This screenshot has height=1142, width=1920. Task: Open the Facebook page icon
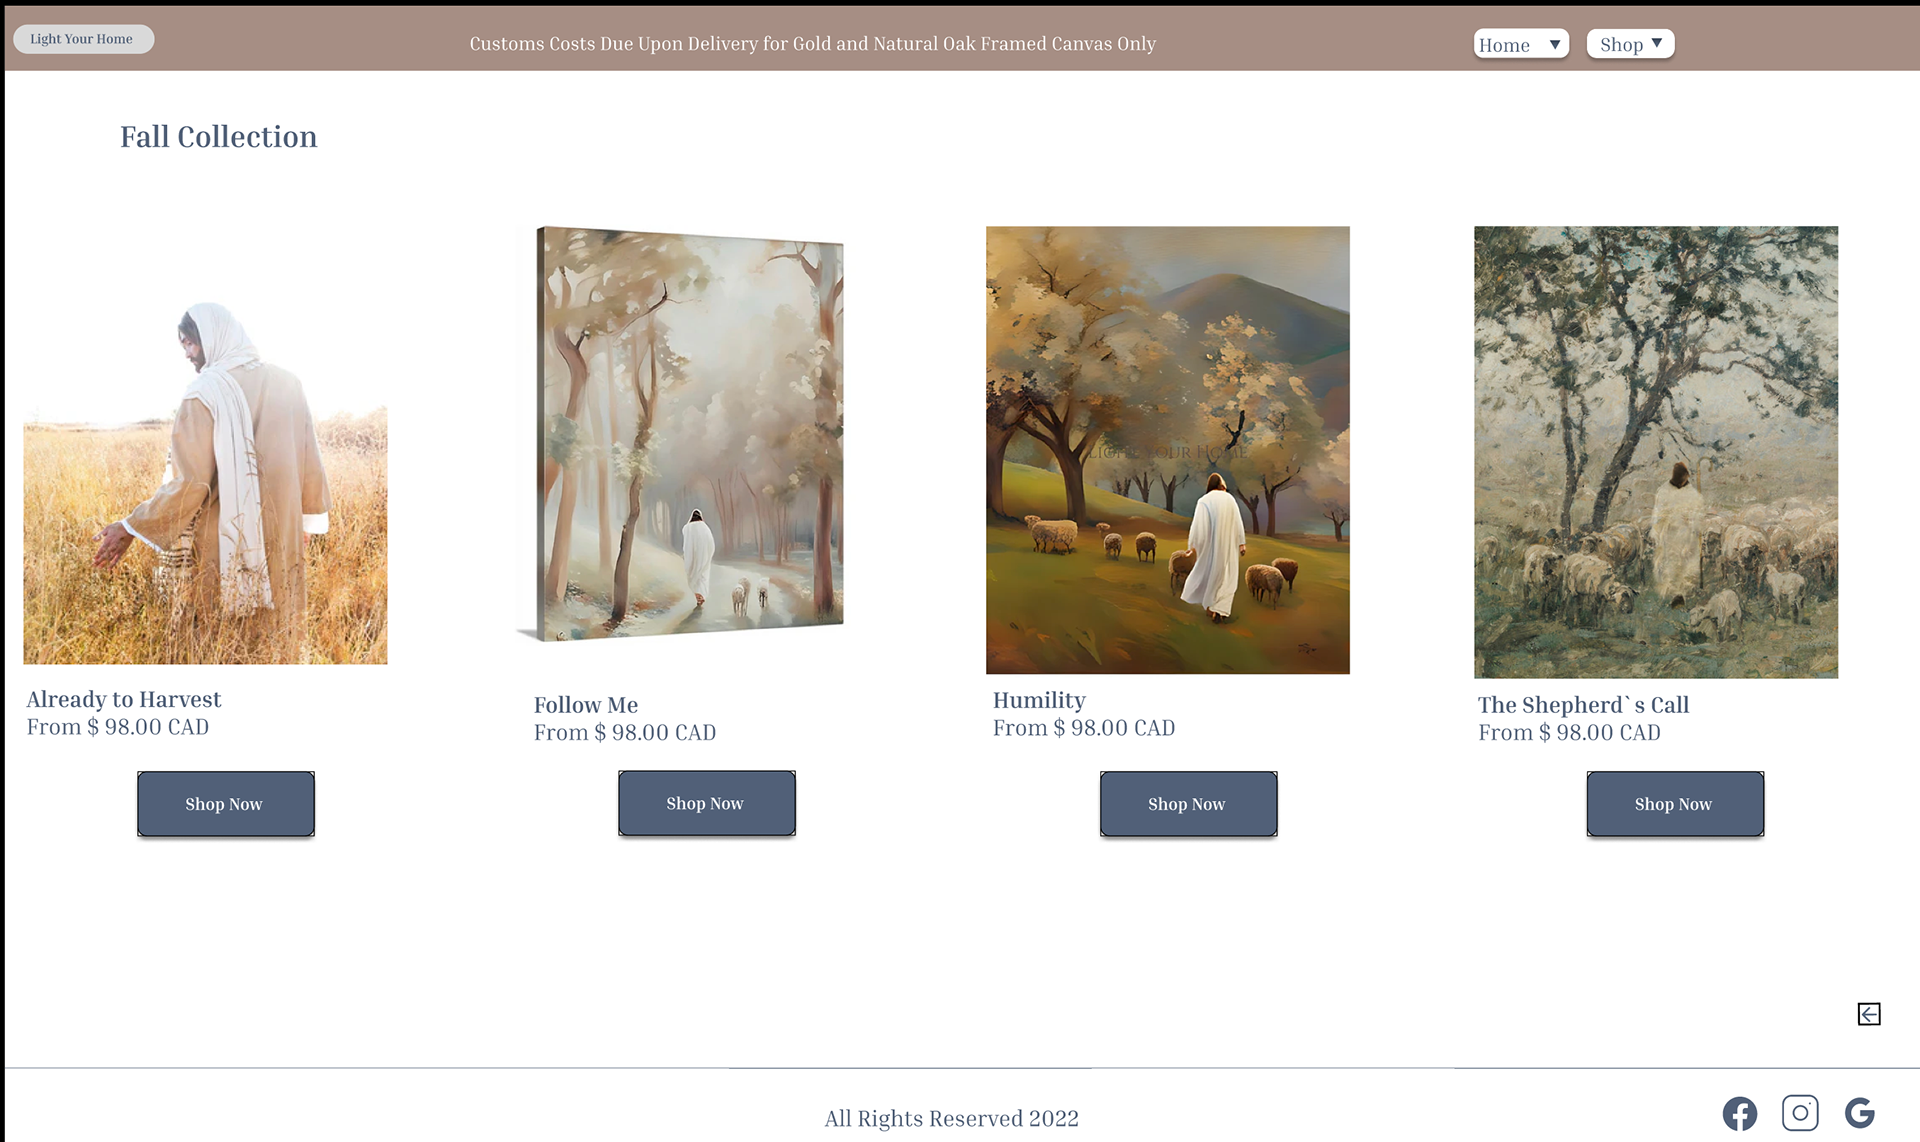tap(1740, 1113)
